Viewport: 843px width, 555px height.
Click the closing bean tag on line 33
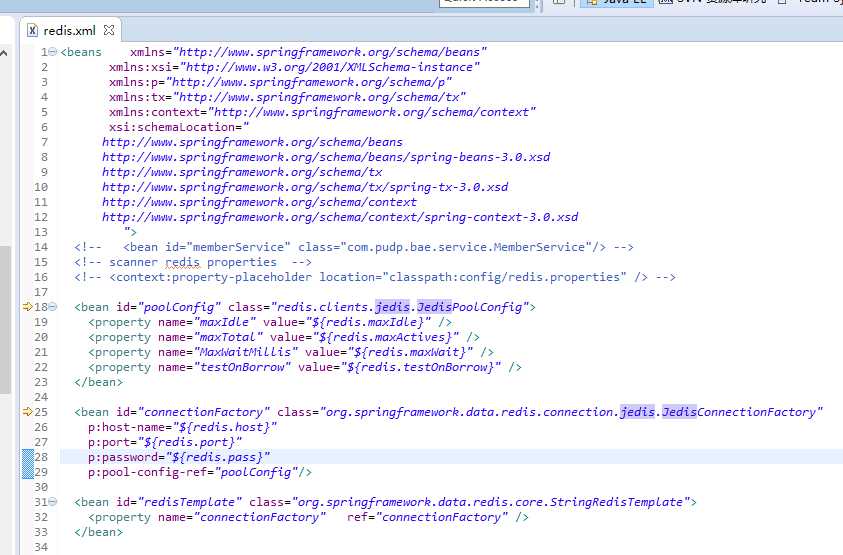coord(98,532)
